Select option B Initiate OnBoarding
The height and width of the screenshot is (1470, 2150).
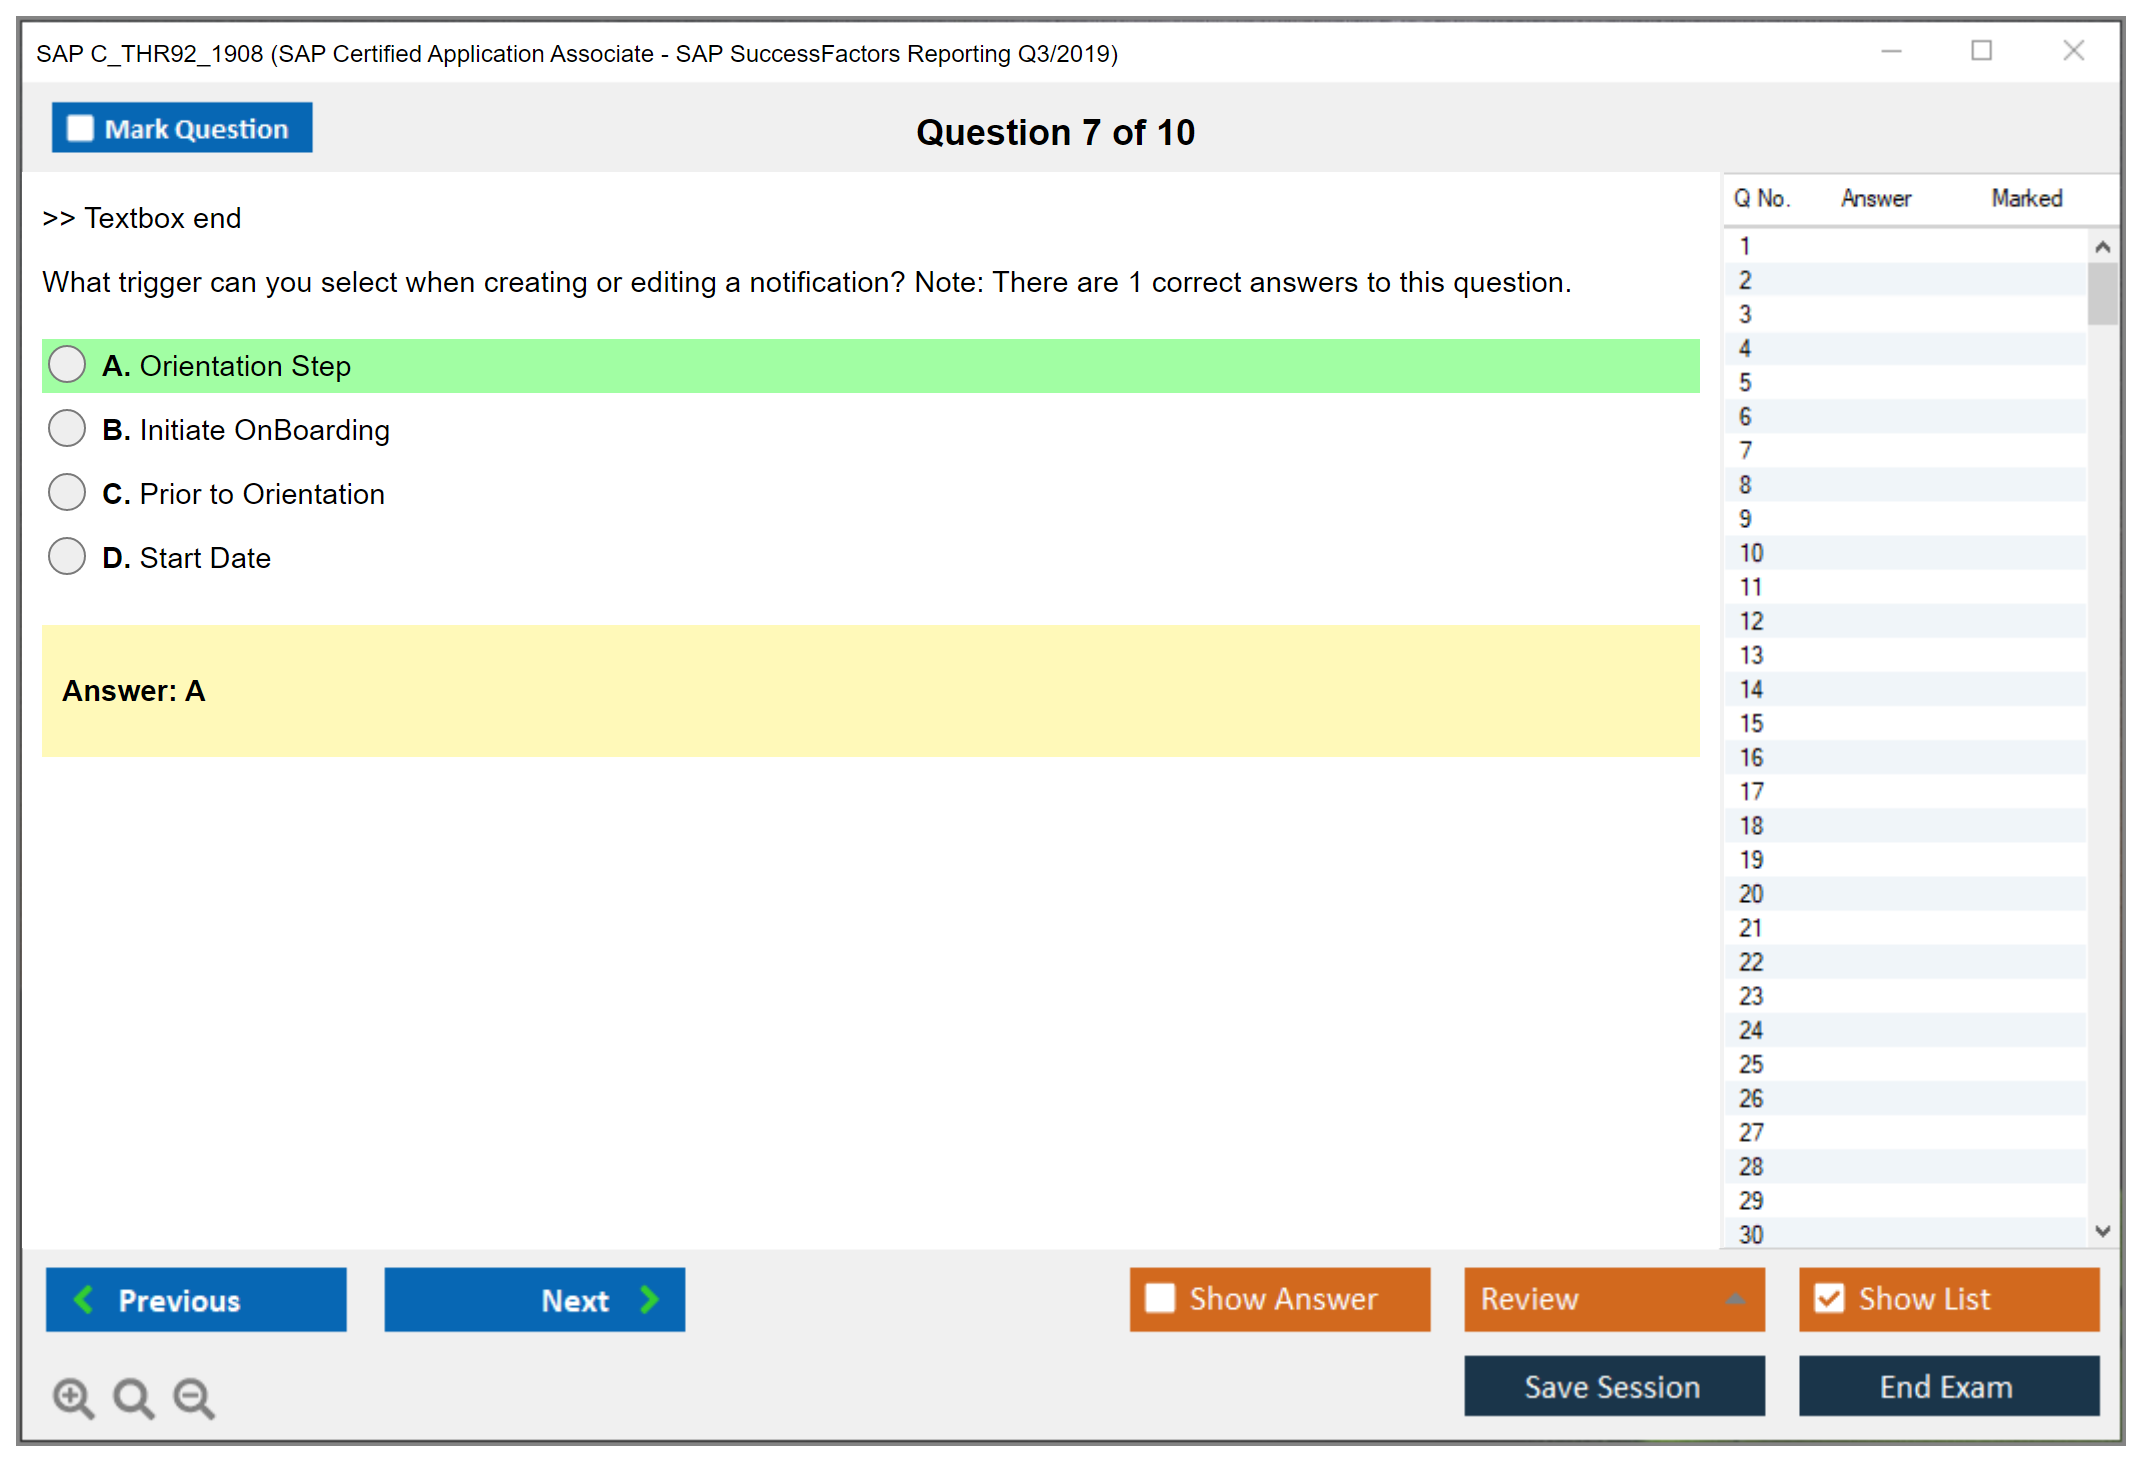(x=67, y=429)
